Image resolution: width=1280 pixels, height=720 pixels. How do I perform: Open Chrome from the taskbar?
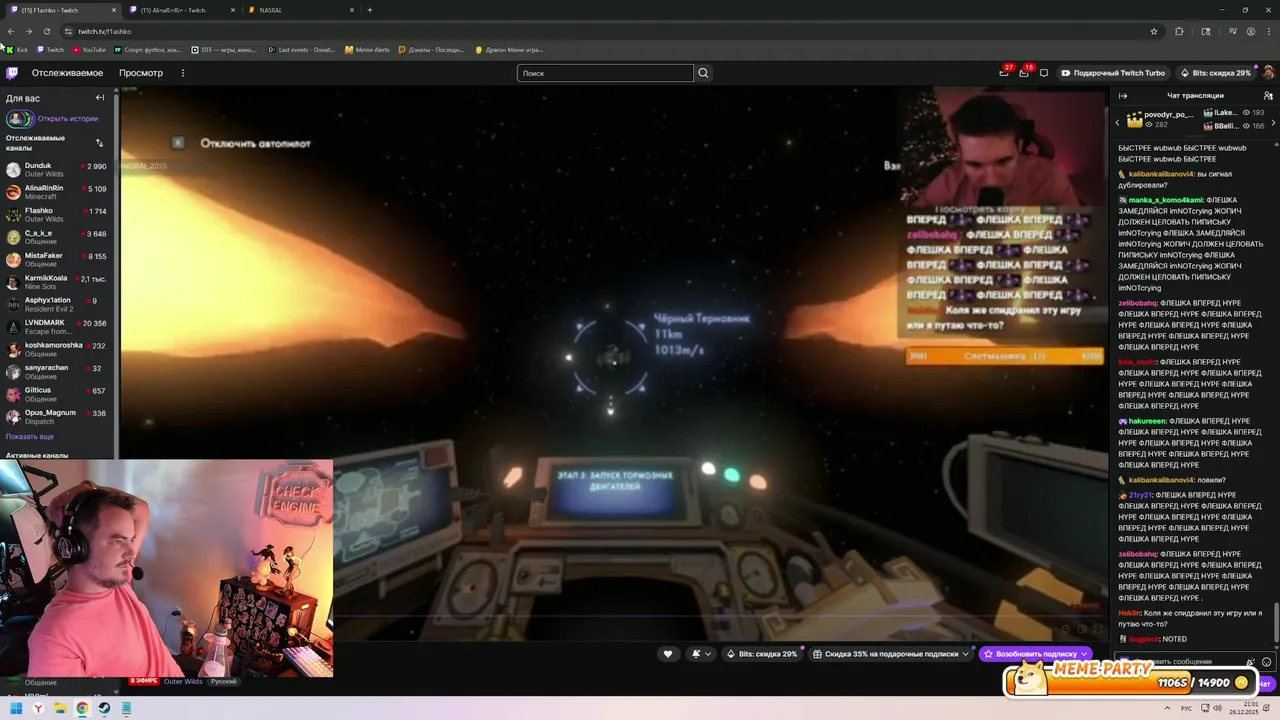(x=82, y=708)
